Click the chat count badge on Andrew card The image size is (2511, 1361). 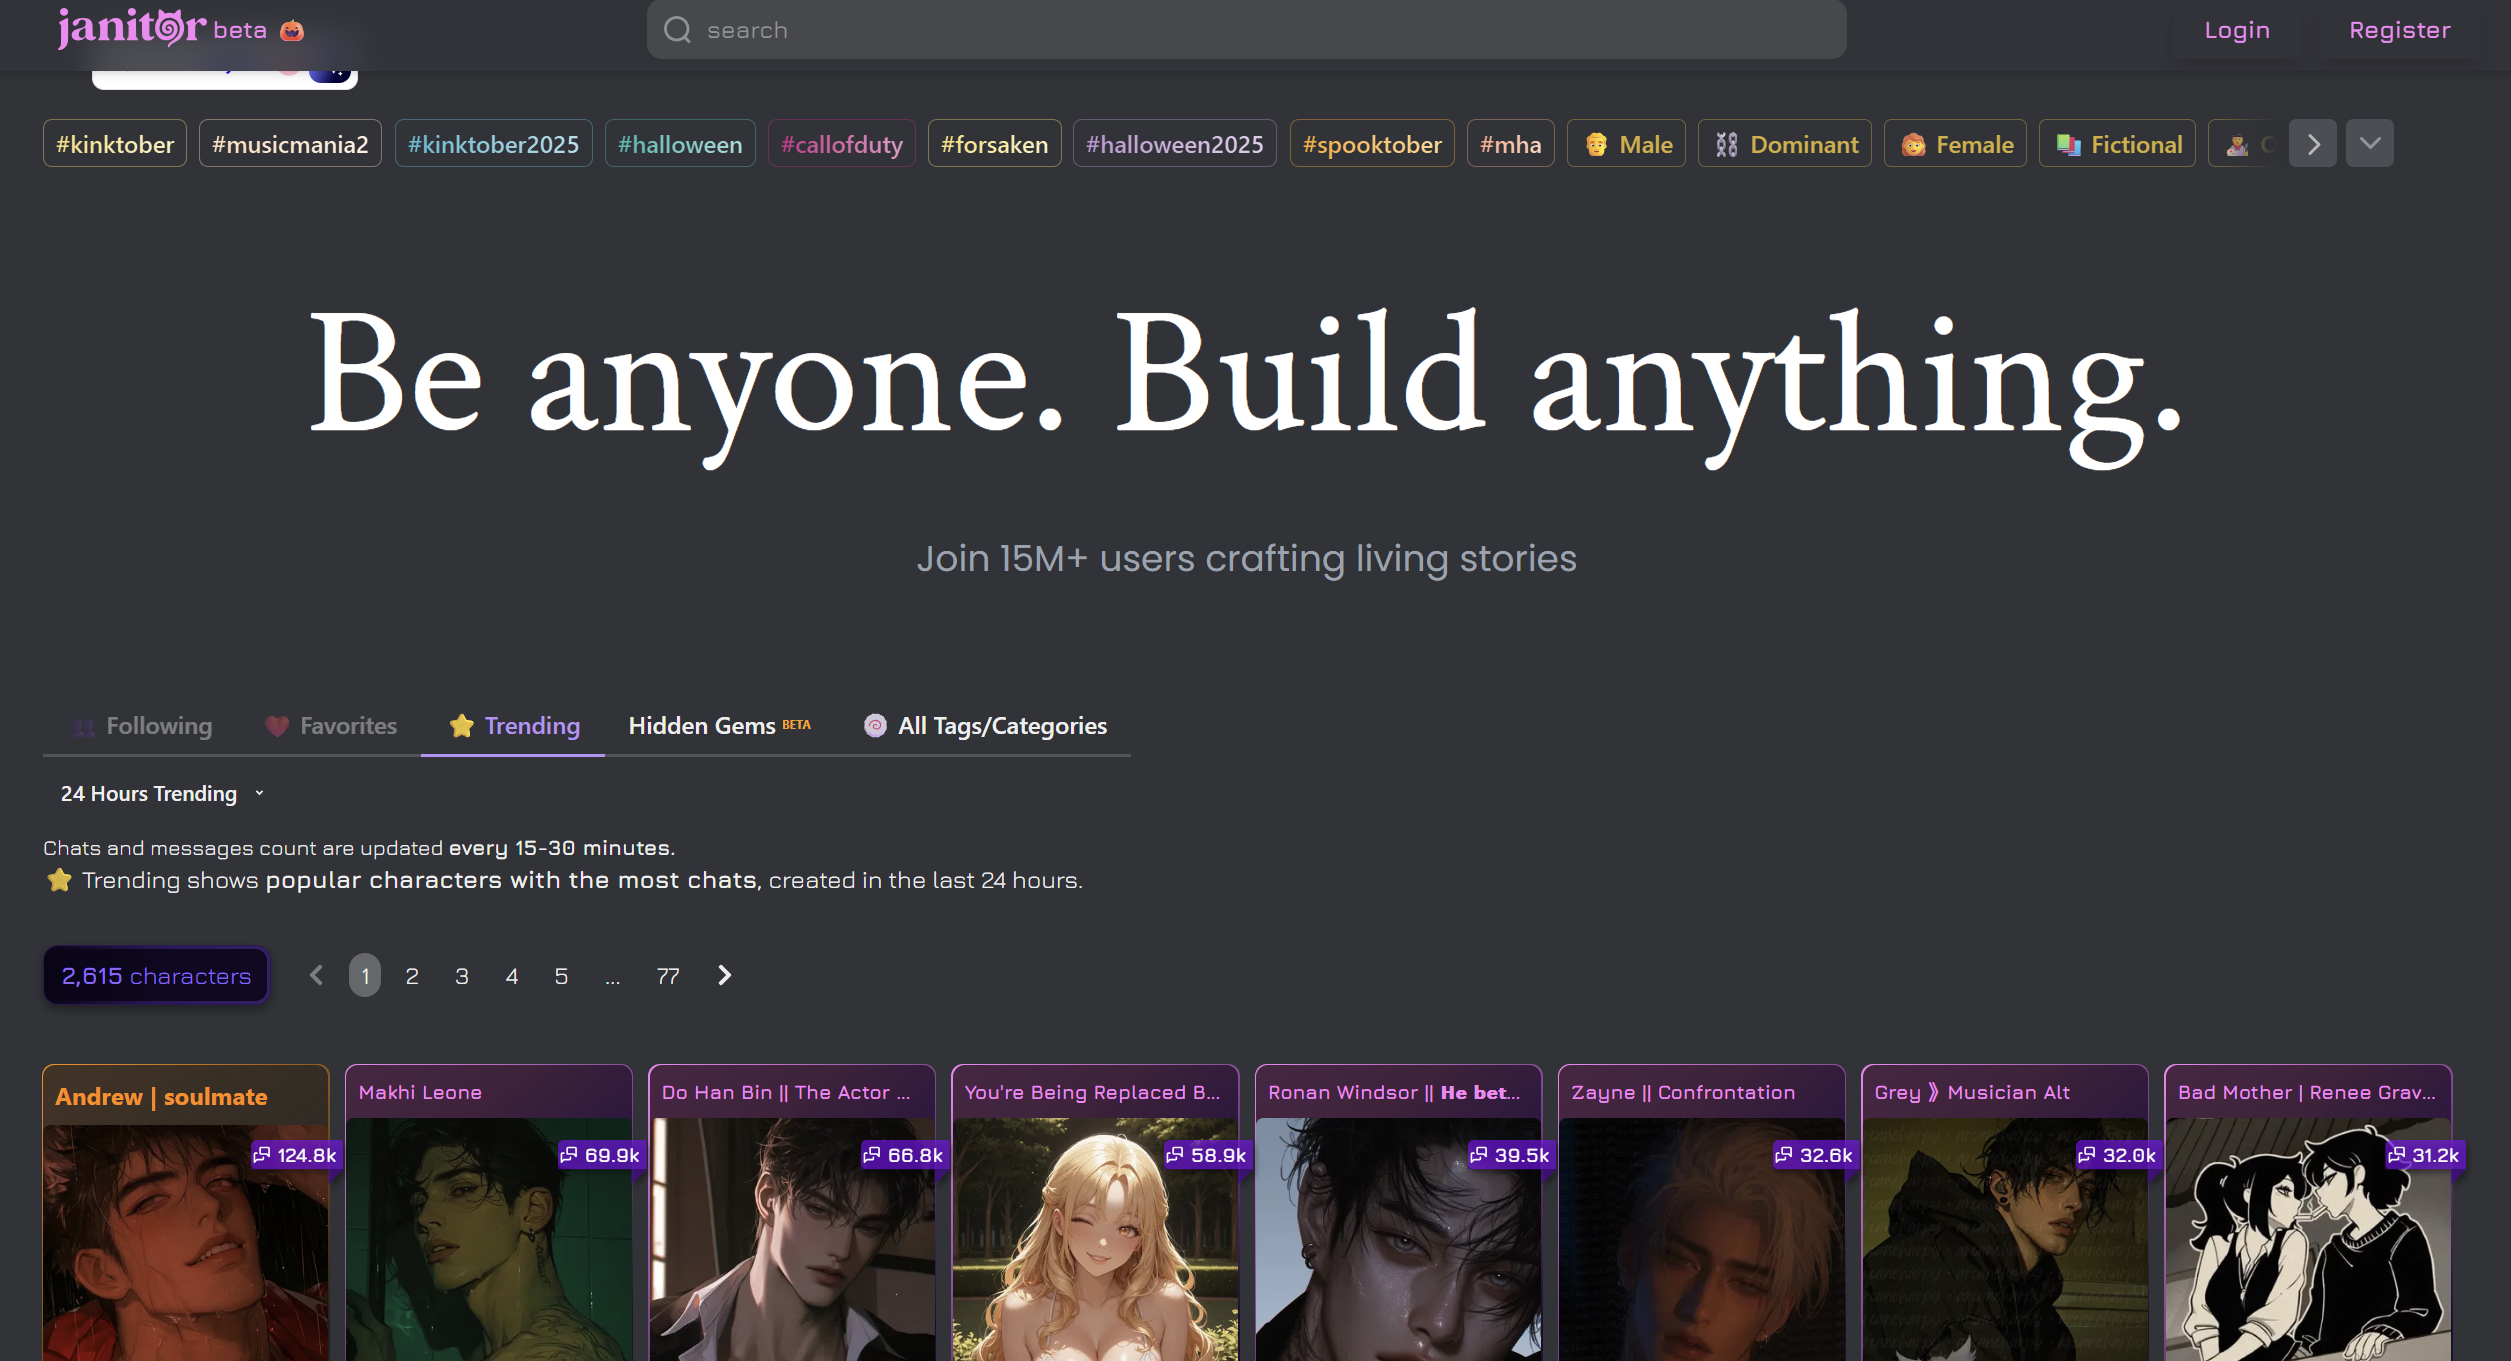click(295, 1155)
